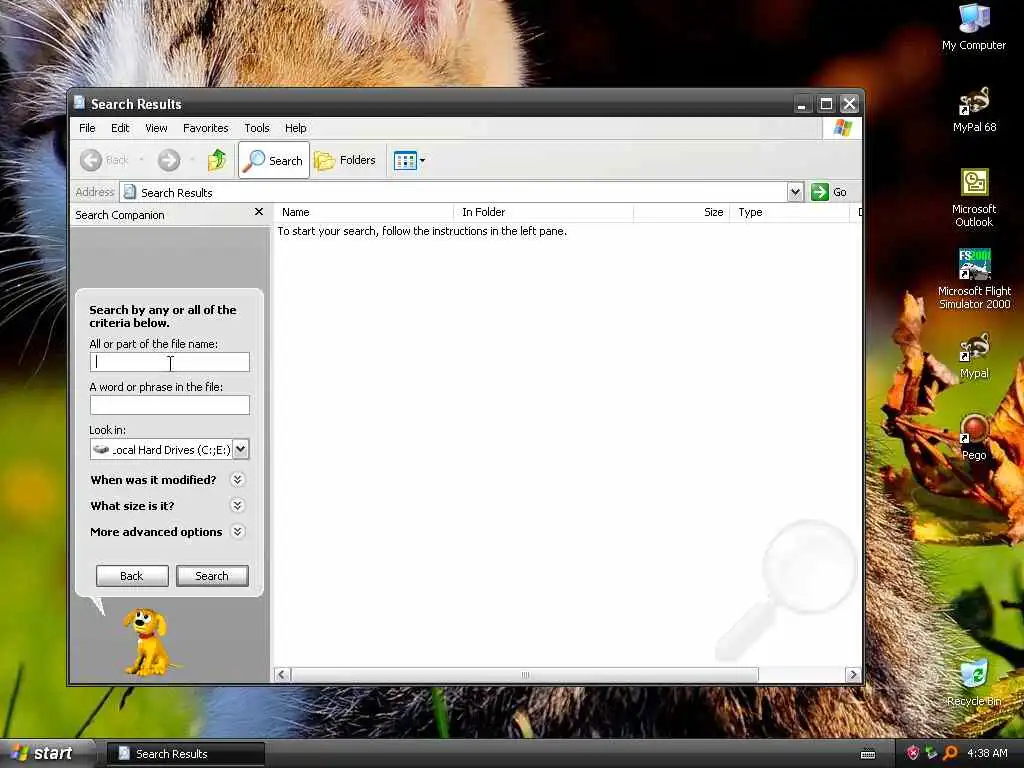Click the Search toolbar button
The width and height of the screenshot is (1024, 768).
point(274,160)
